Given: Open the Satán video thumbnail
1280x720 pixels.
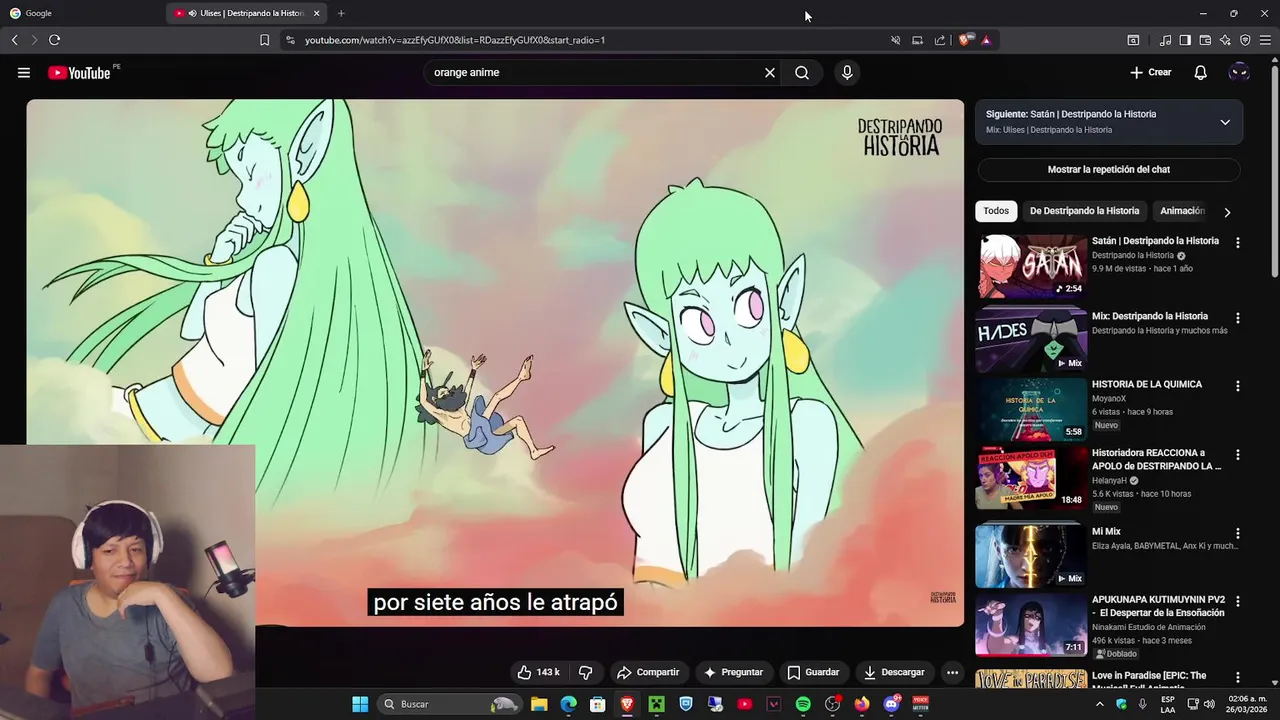Looking at the screenshot, I should click(1031, 266).
